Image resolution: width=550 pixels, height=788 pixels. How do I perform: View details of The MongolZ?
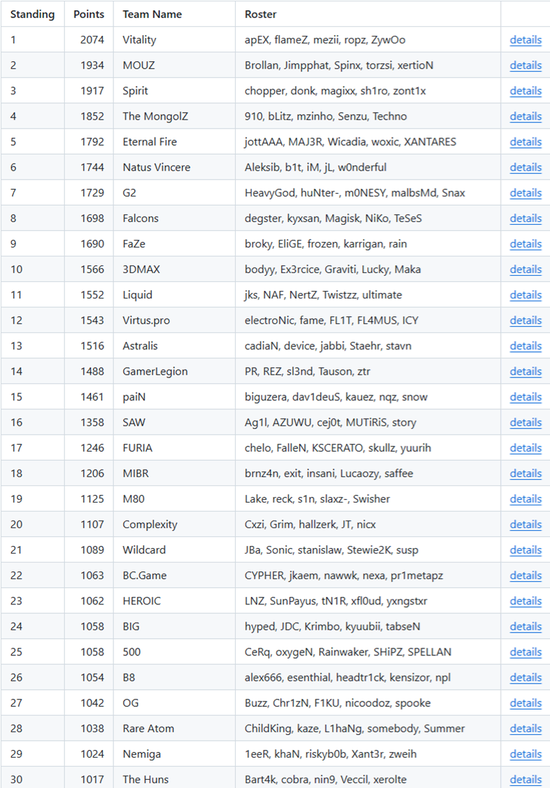(525, 116)
